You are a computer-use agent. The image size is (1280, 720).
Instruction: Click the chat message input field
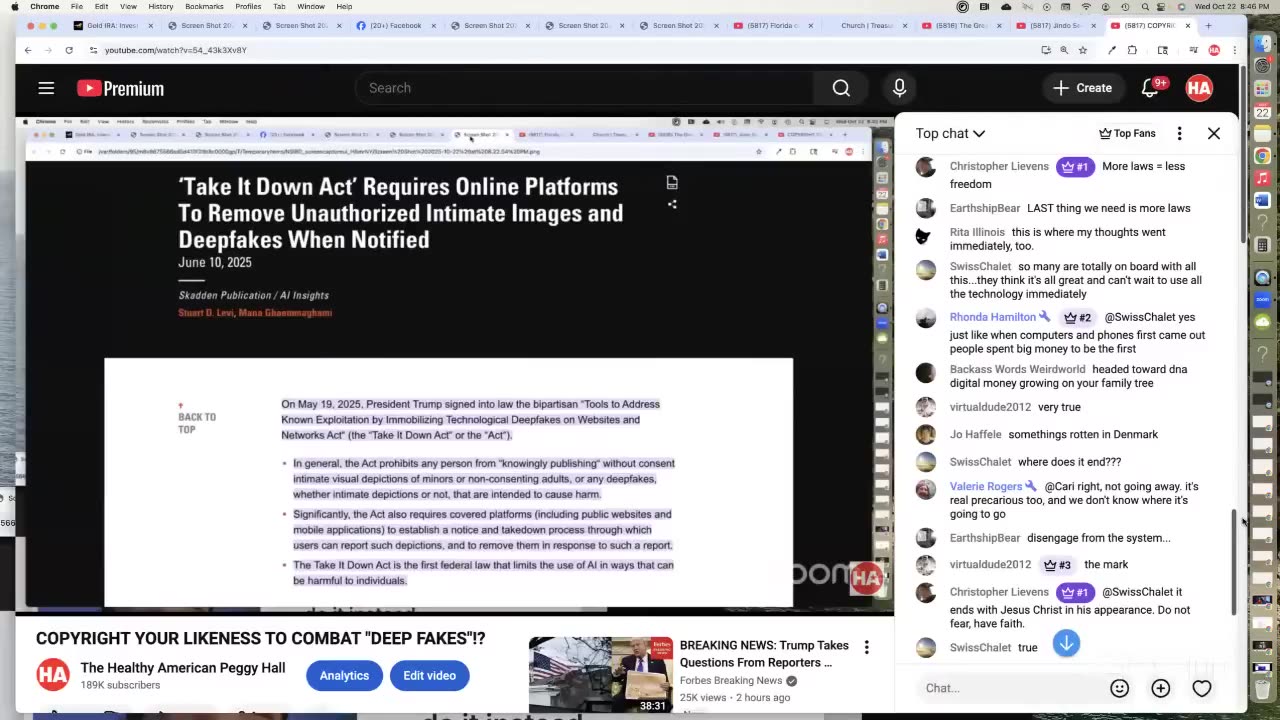pos(1010,688)
